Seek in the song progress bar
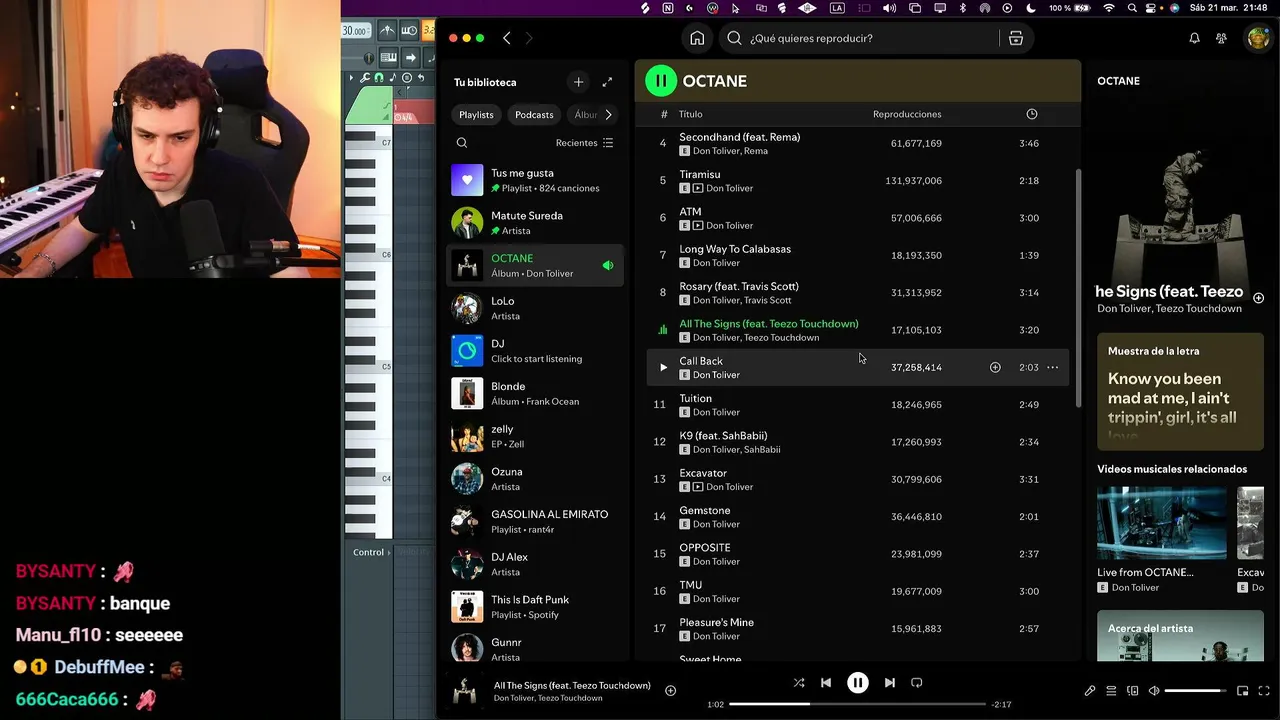The image size is (1280, 720). point(857,704)
